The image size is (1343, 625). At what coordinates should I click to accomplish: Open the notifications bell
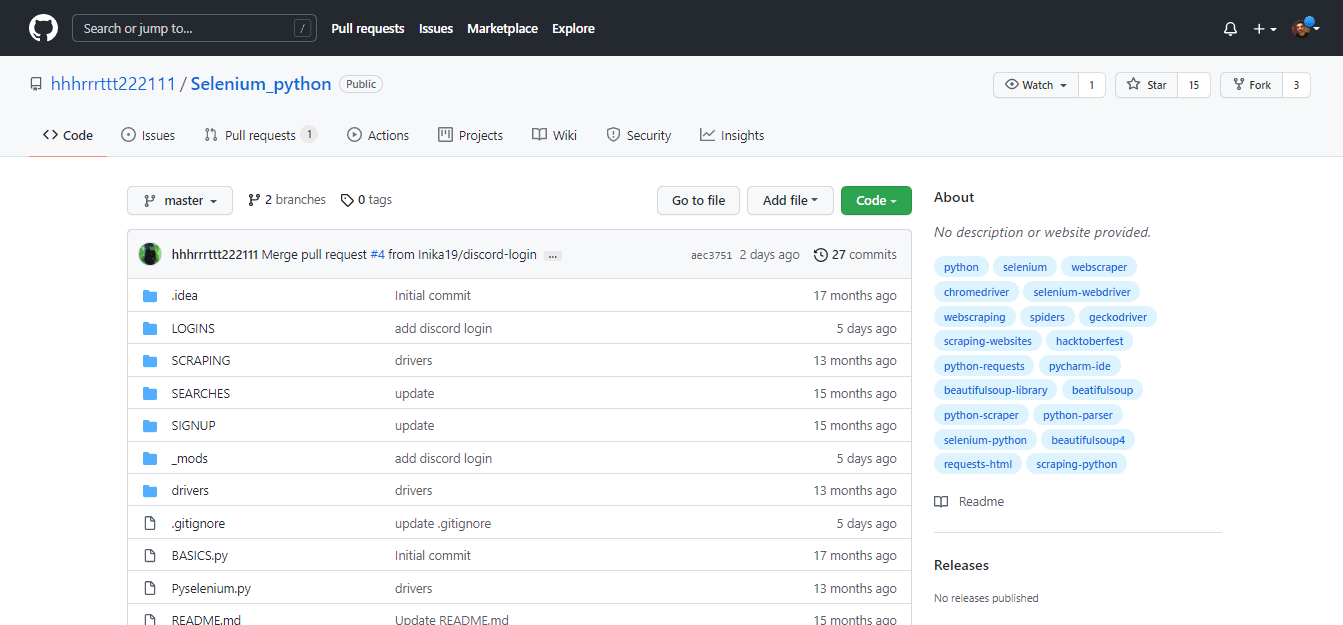click(1230, 29)
